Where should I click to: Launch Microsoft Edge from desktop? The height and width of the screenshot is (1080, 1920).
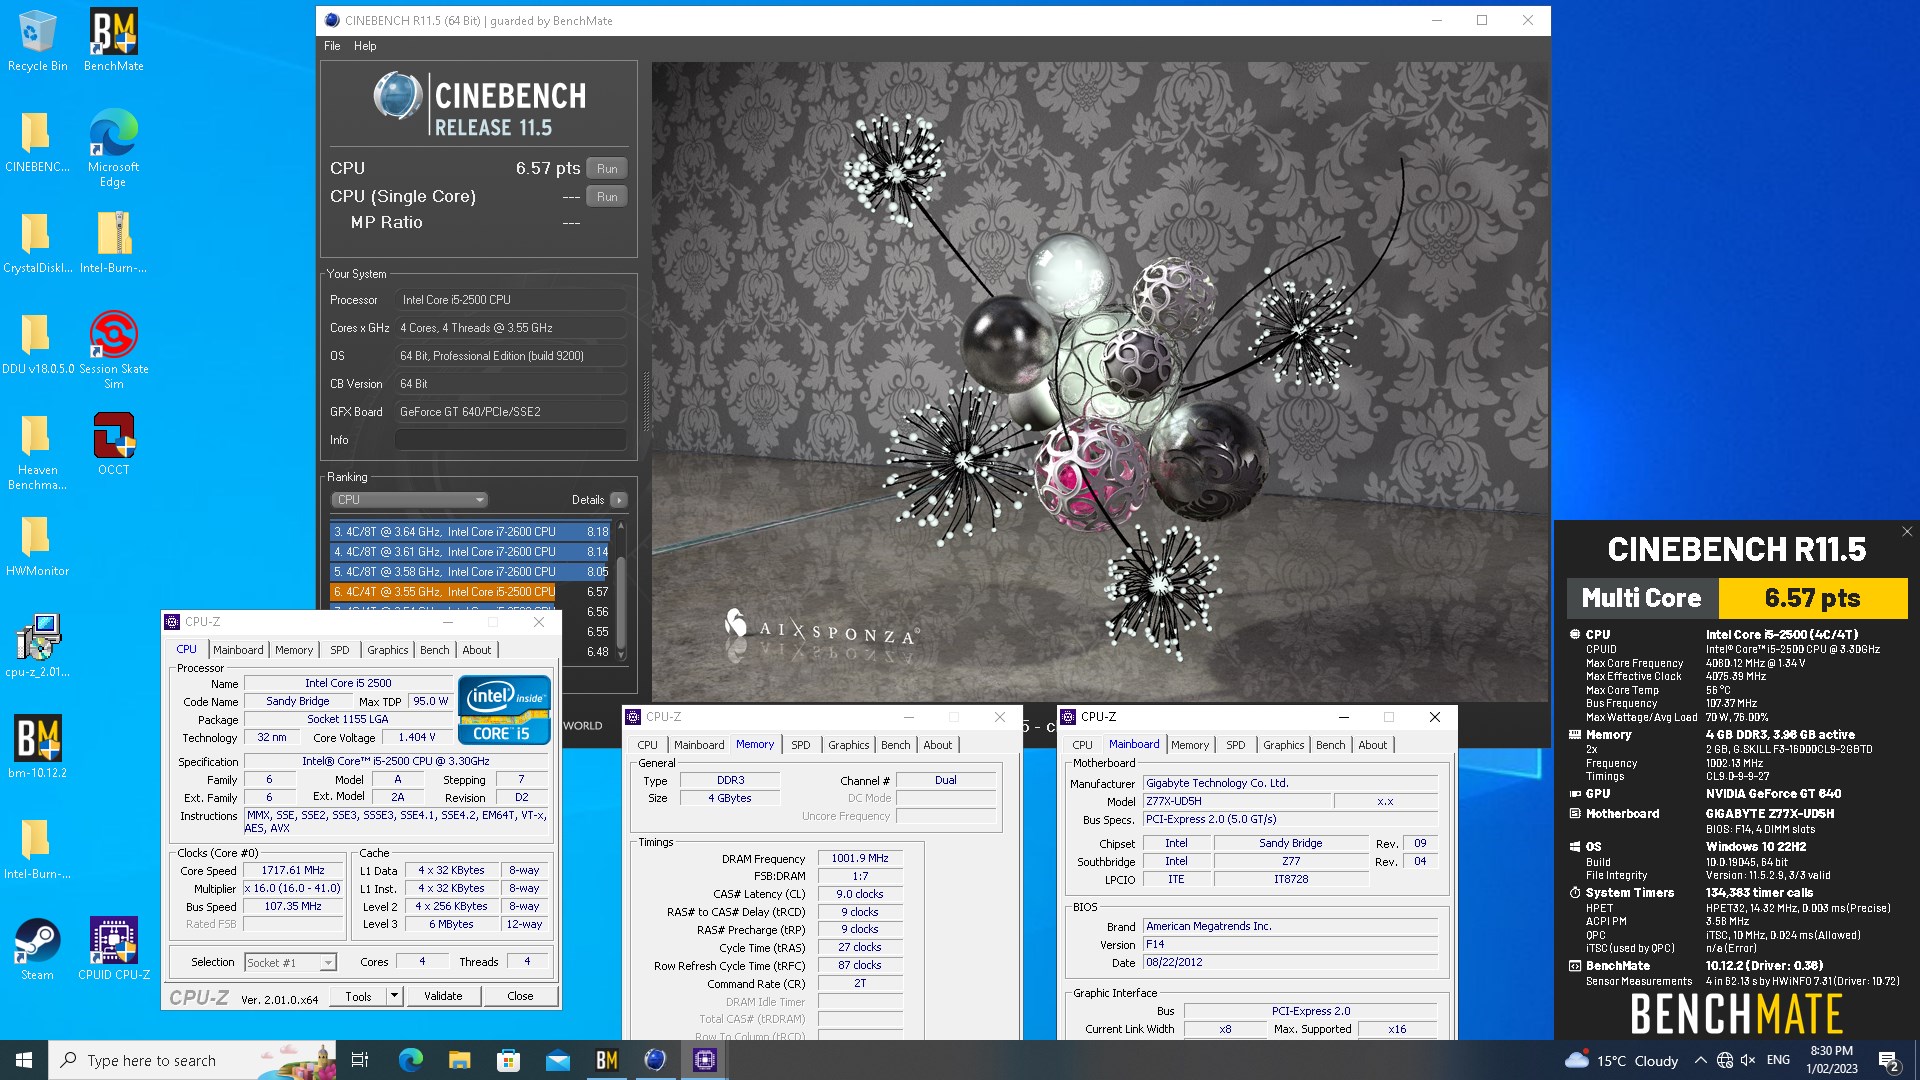113,148
